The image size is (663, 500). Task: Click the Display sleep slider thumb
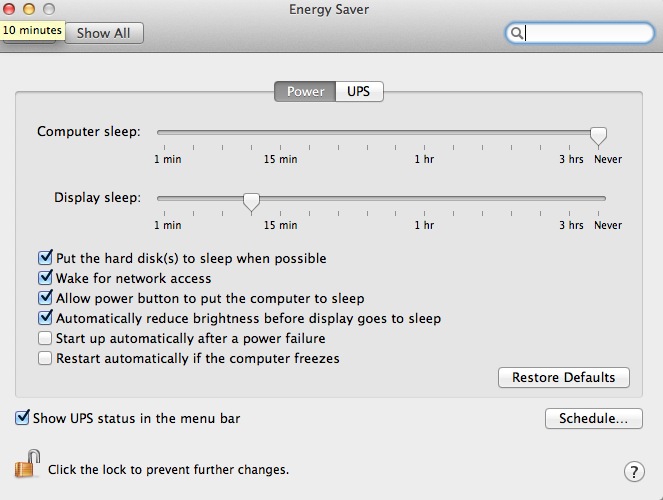click(252, 202)
